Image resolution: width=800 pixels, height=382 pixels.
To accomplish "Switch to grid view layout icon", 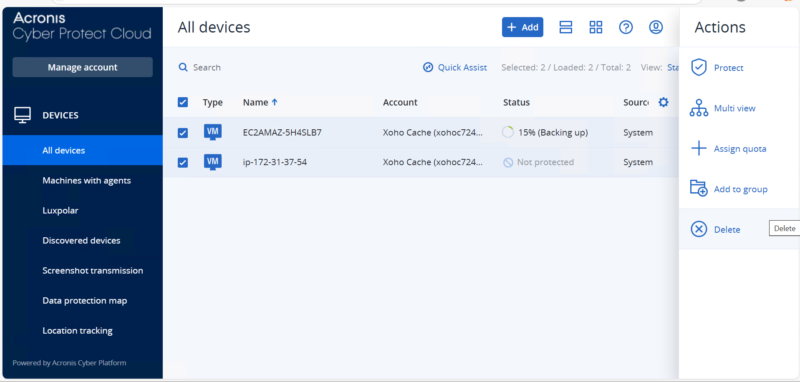I will [596, 28].
